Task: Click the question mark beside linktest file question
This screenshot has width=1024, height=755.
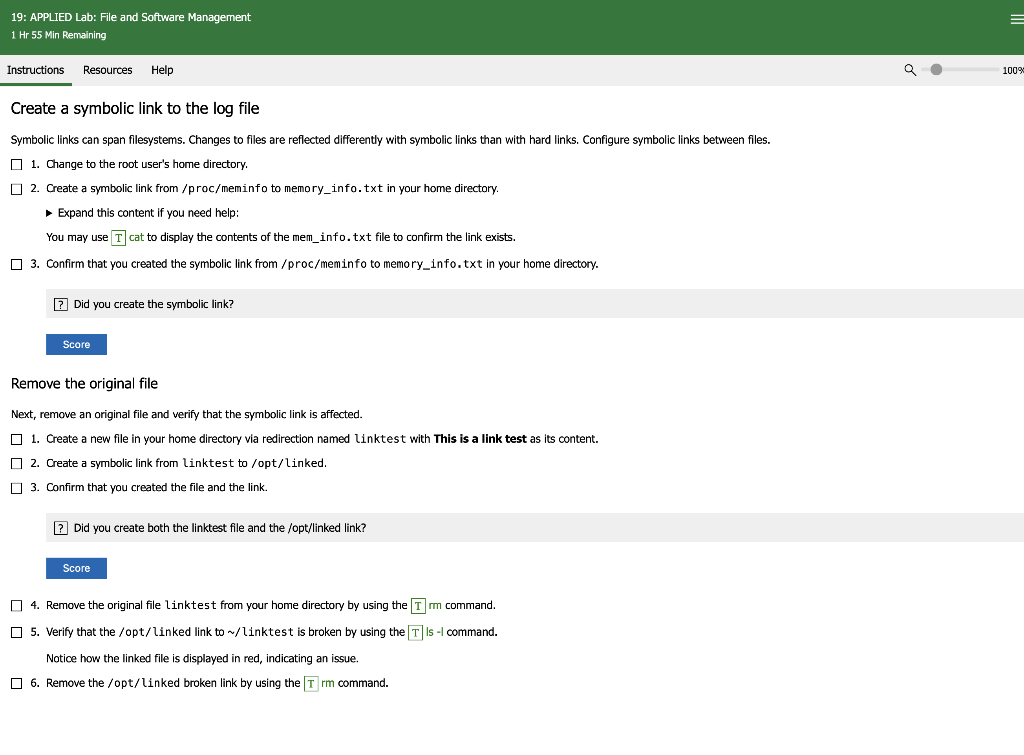Action: (61, 527)
